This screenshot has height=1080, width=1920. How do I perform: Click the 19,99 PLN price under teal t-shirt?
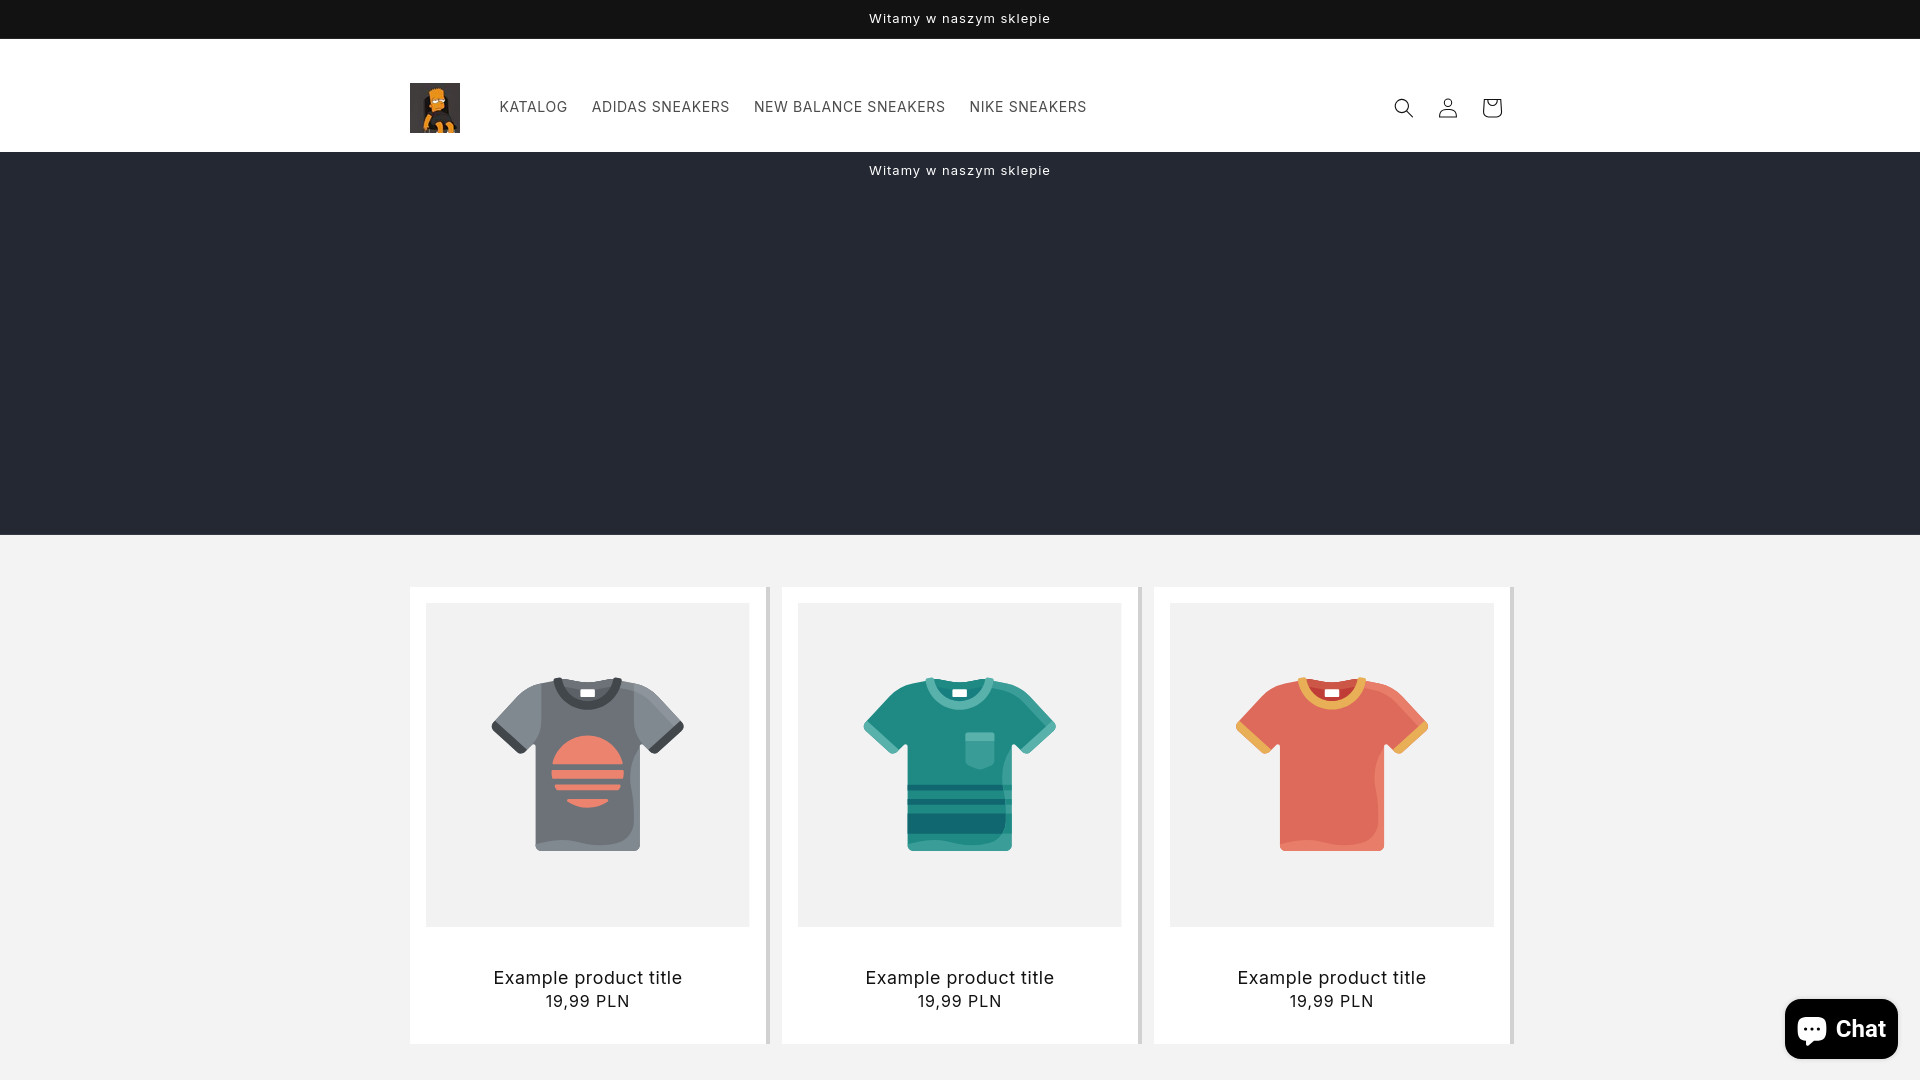pos(959,1001)
